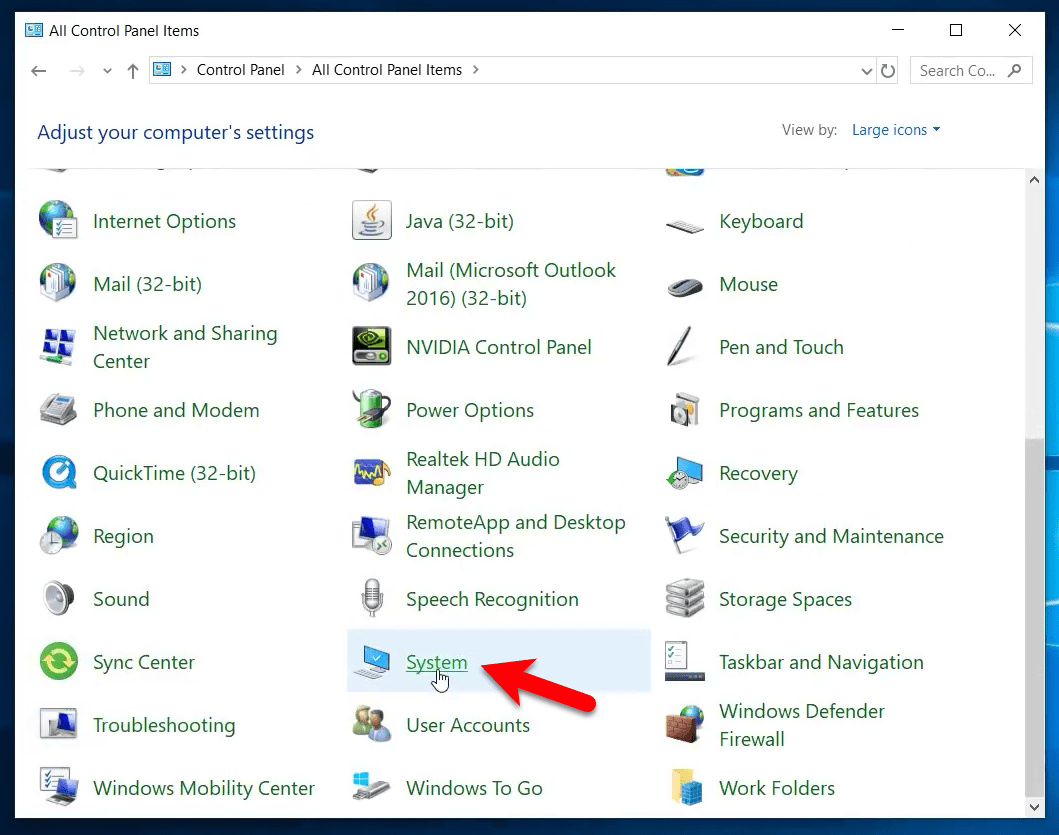Click the Windows To Go USB icon
This screenshot has height=835, width=1059.
click(371, 787)
